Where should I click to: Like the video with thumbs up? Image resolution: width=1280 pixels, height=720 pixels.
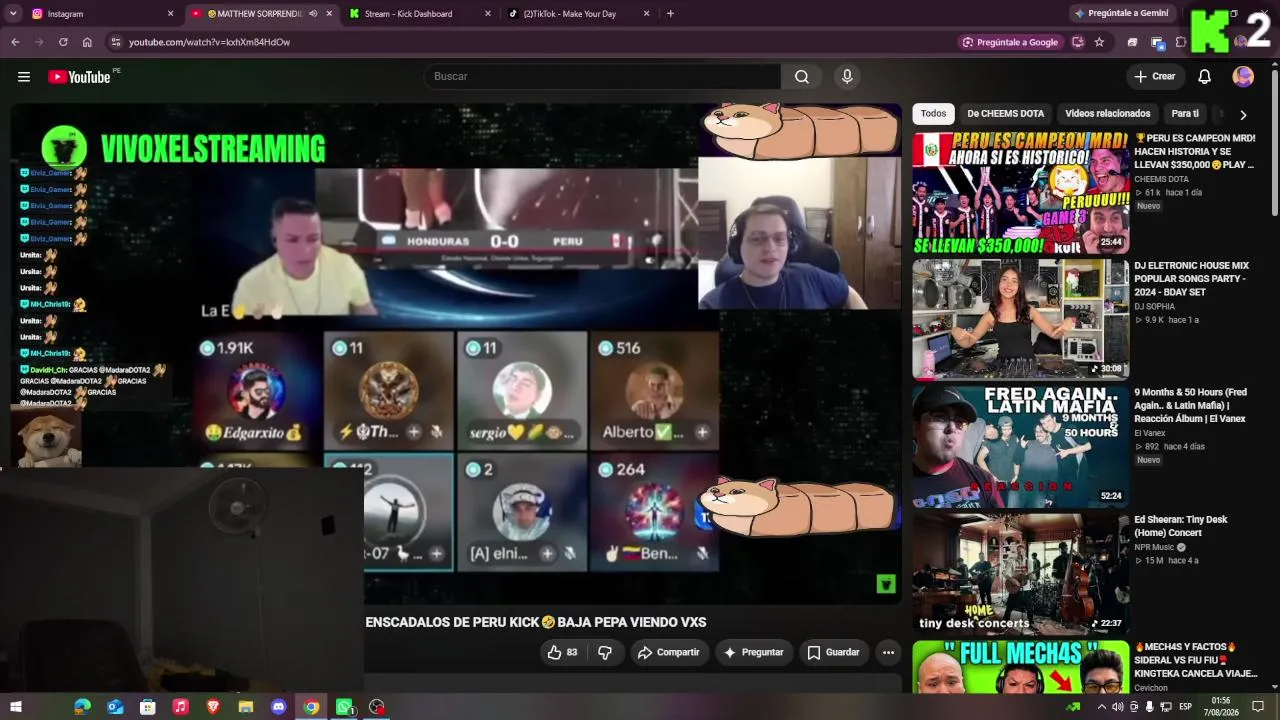pos(563,652)
